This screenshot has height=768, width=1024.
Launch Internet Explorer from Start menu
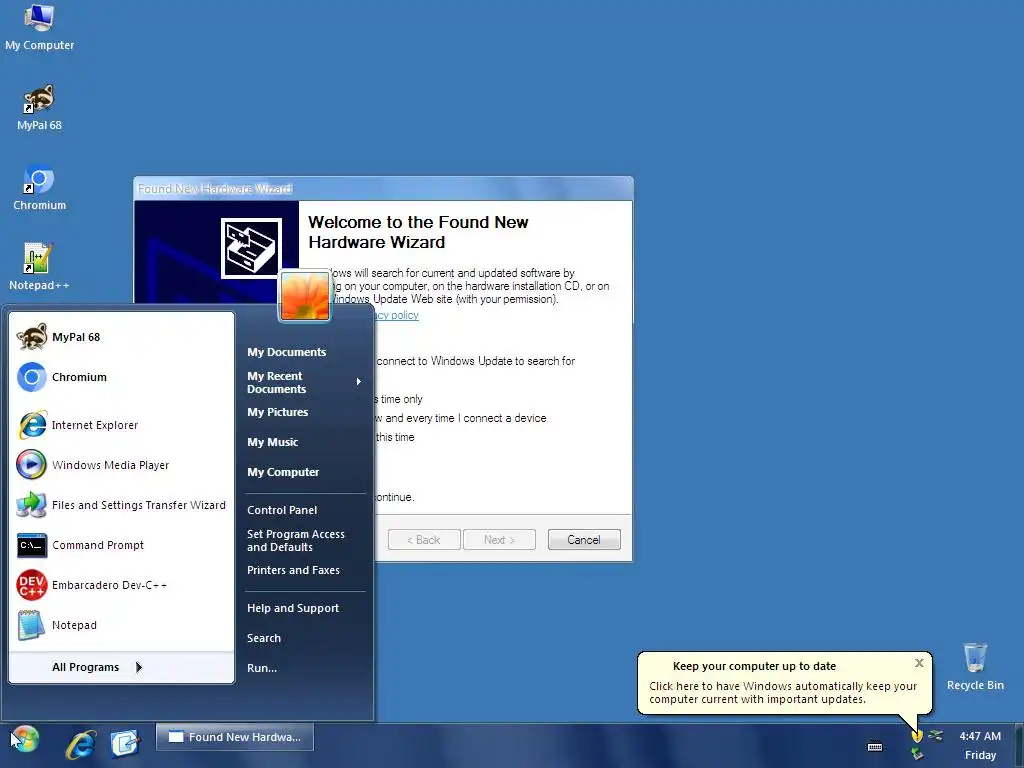click(x=121, y=425)
